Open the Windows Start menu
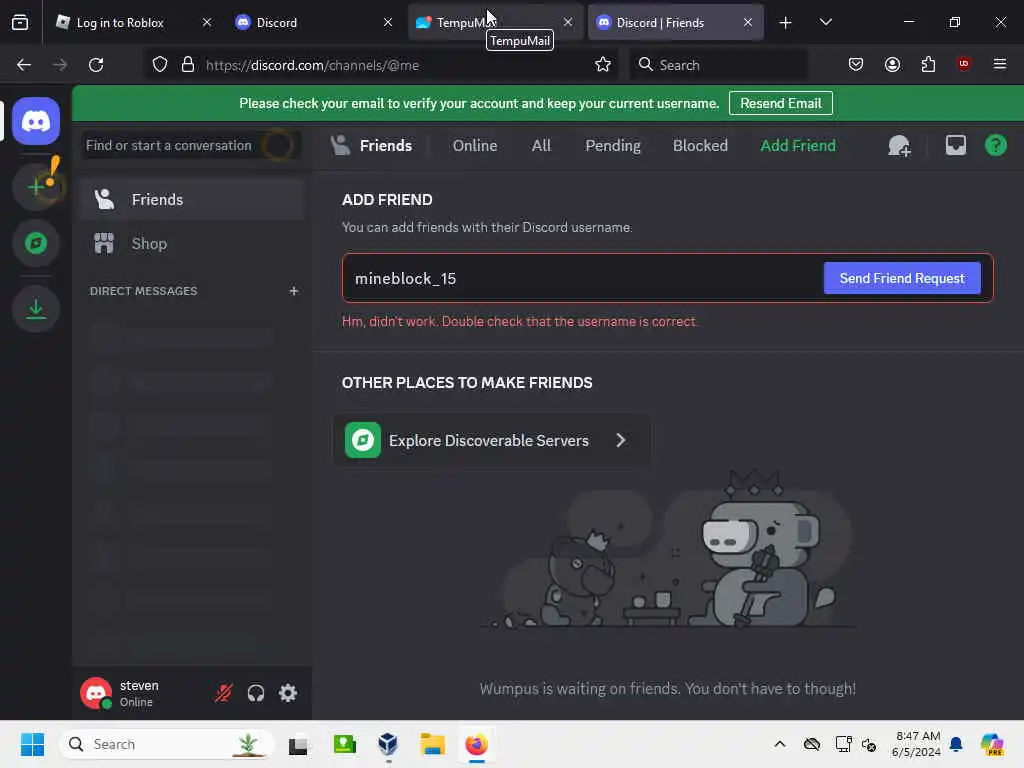Screen dimensions: 1024x768 [32, 744]
